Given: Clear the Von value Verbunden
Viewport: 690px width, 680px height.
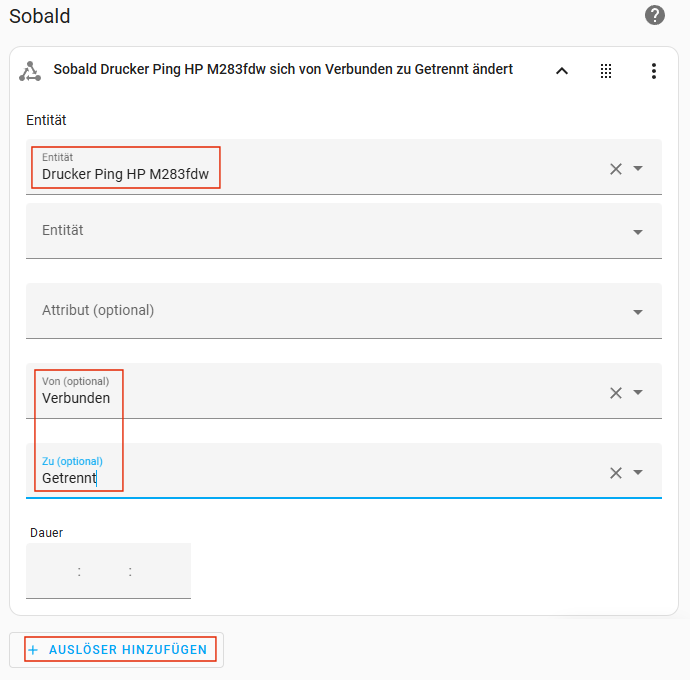Looking at the screenshot, I should 616,393.
